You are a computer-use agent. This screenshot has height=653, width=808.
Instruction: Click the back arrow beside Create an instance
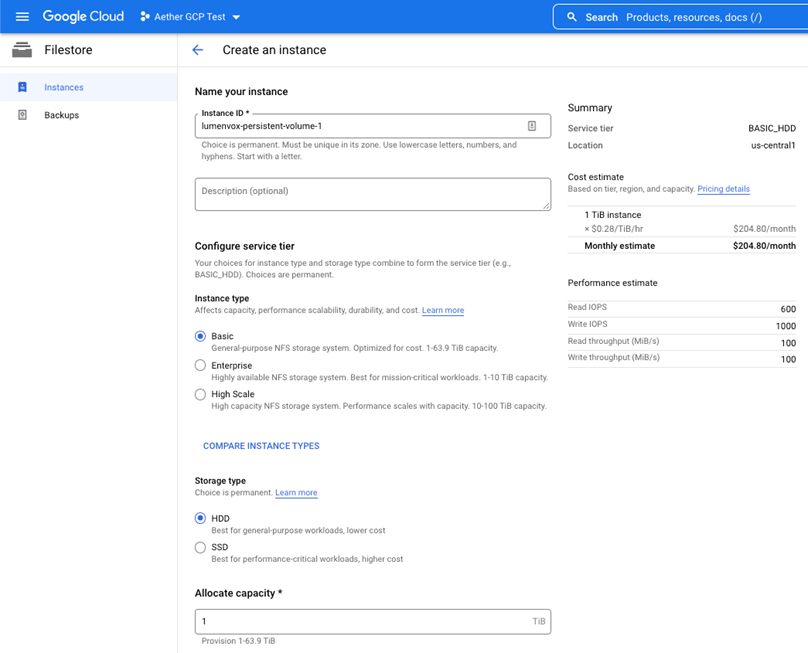tap(197, 50)
